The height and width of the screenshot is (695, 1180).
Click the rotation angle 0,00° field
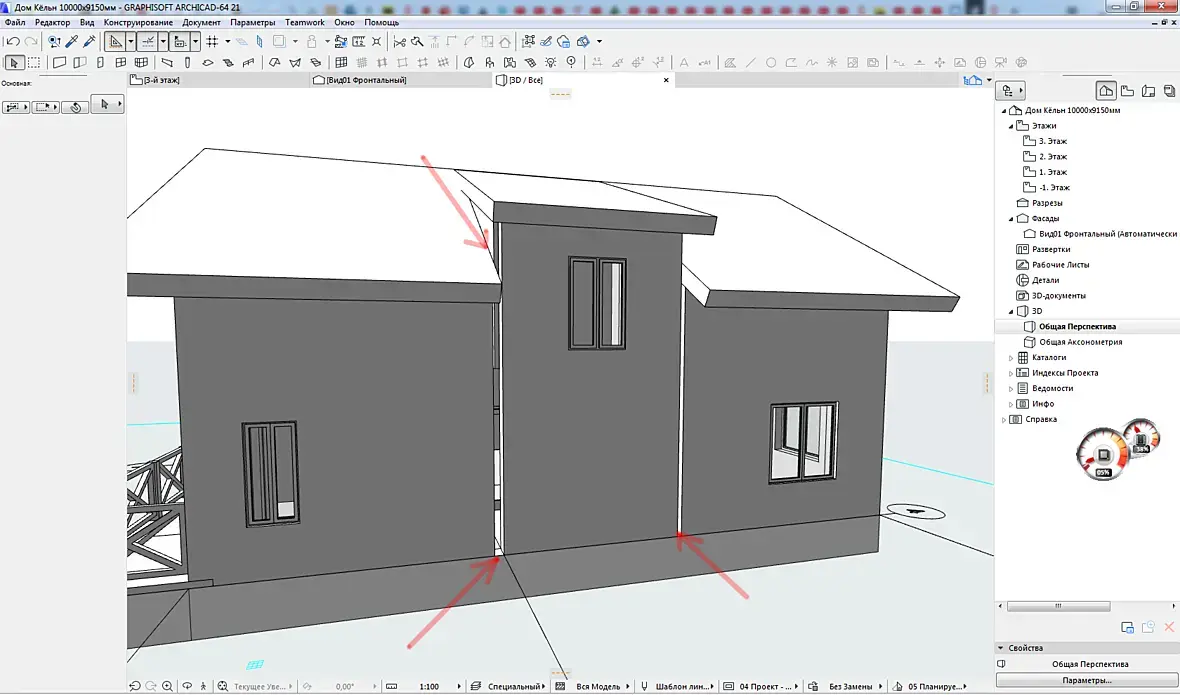tap(345, 686)
